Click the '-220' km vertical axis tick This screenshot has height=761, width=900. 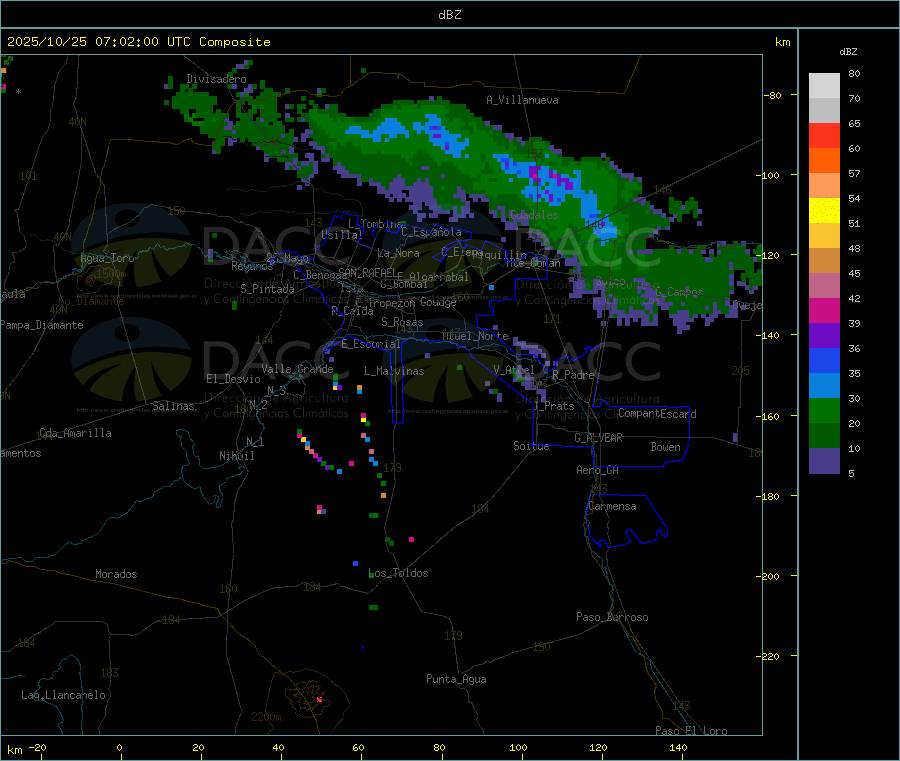click(x=768, y=656)
